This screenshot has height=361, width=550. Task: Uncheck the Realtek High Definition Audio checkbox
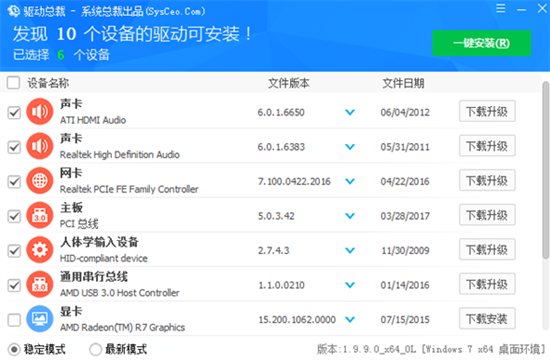(14, 147)
